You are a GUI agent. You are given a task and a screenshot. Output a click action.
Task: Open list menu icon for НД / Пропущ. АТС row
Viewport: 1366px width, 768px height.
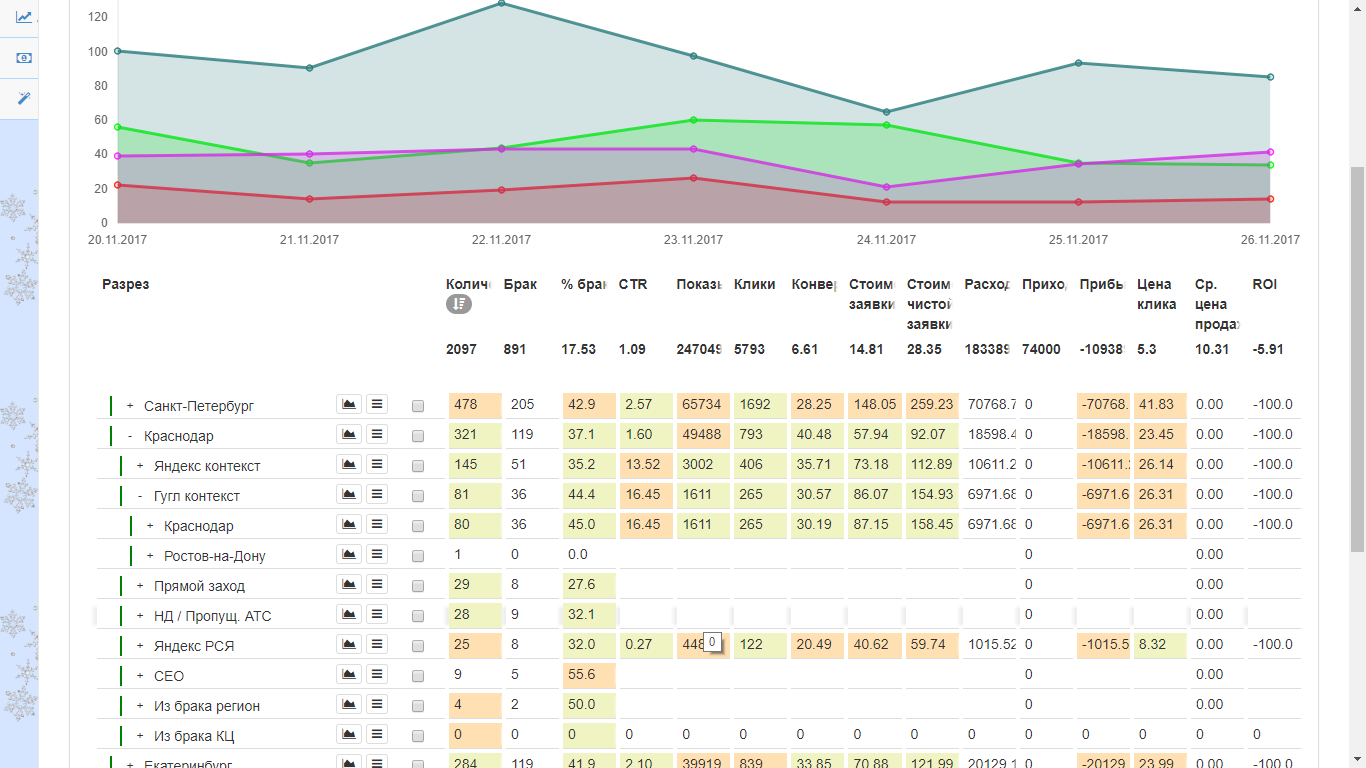tap(377, 614)
